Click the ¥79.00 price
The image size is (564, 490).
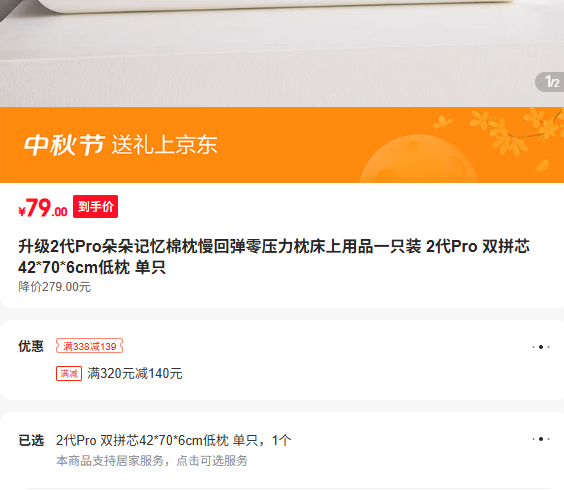pos(42,208)
